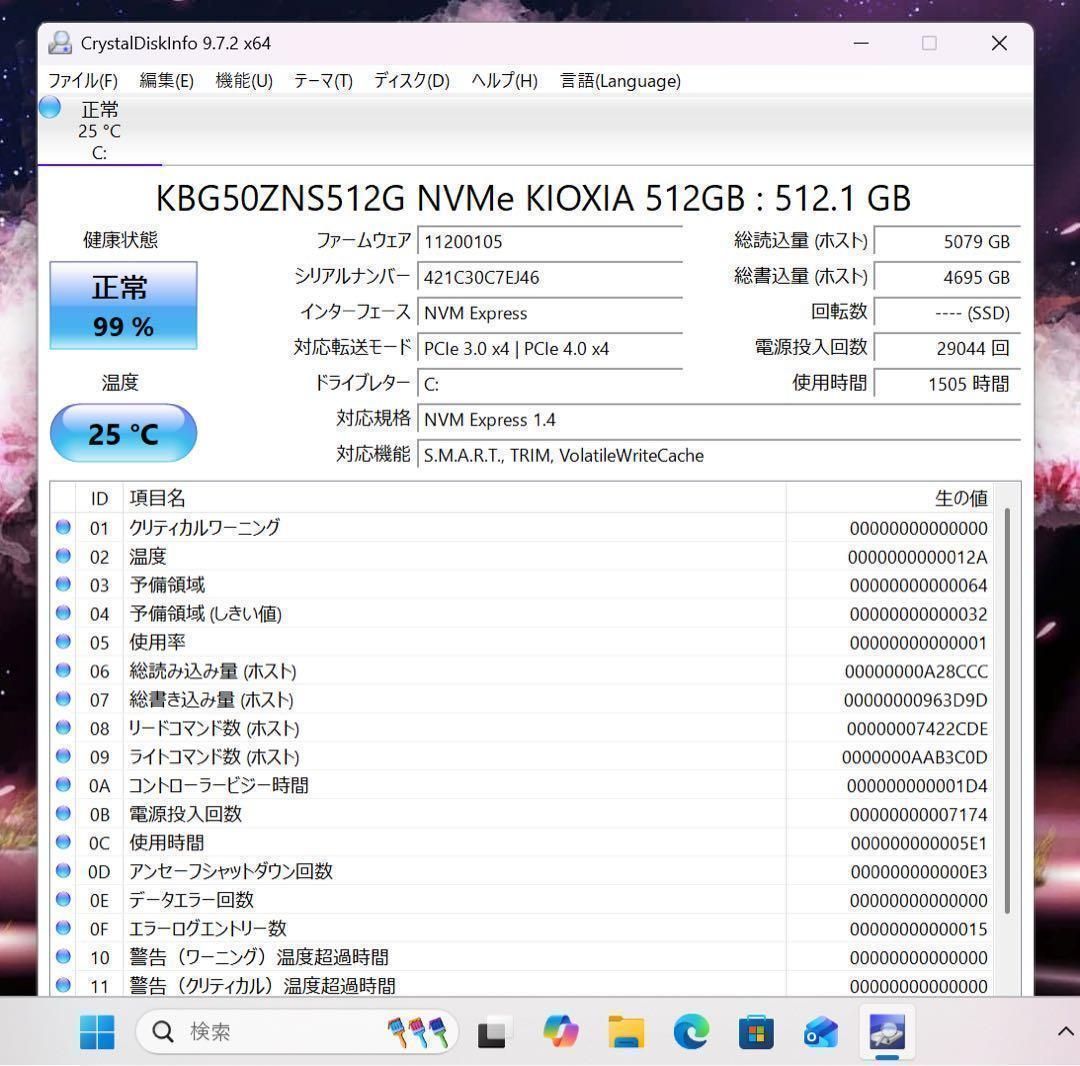Screen dimensions: 1080x1066
Task: Open the ファイル menu
Action: [85, 81]
